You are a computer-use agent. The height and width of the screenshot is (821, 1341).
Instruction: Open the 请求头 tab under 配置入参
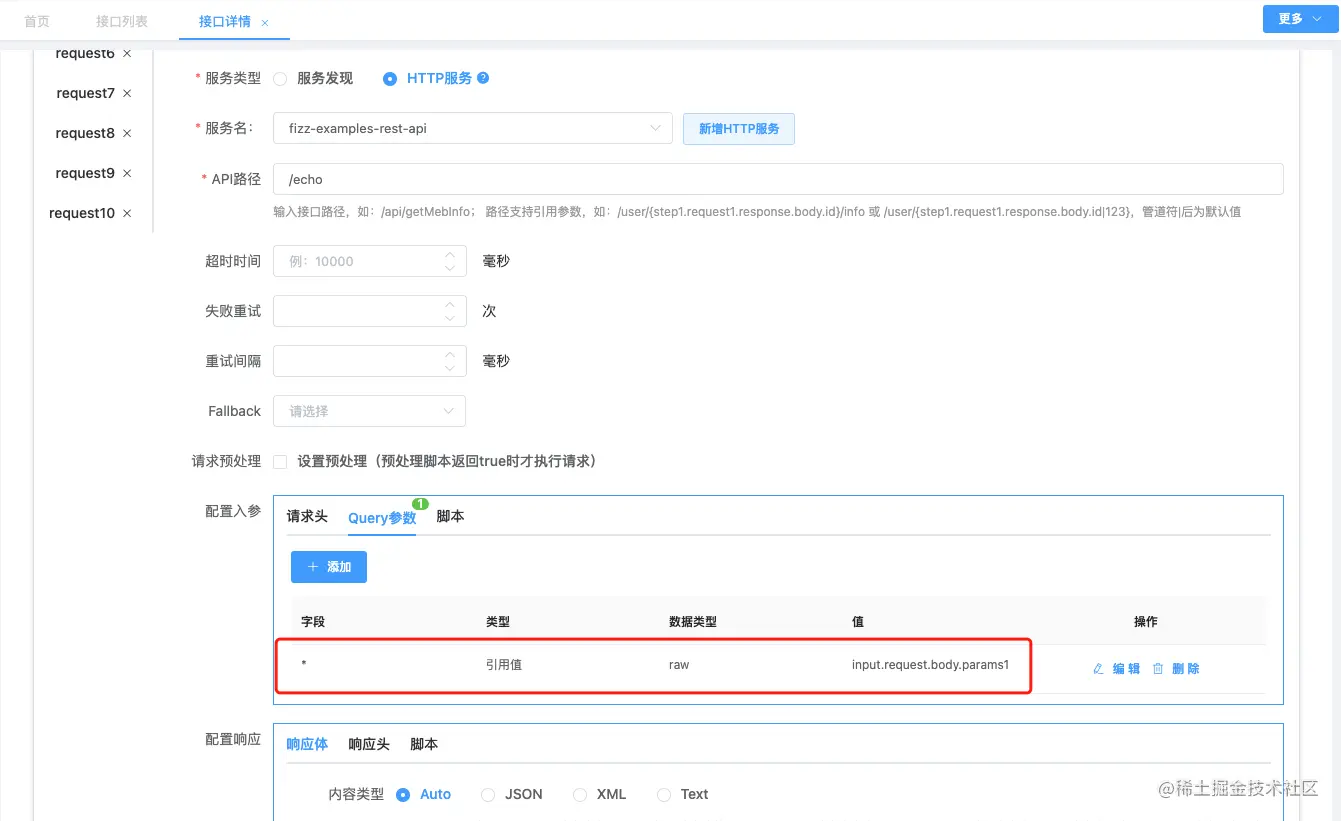[x=307, y=516]
